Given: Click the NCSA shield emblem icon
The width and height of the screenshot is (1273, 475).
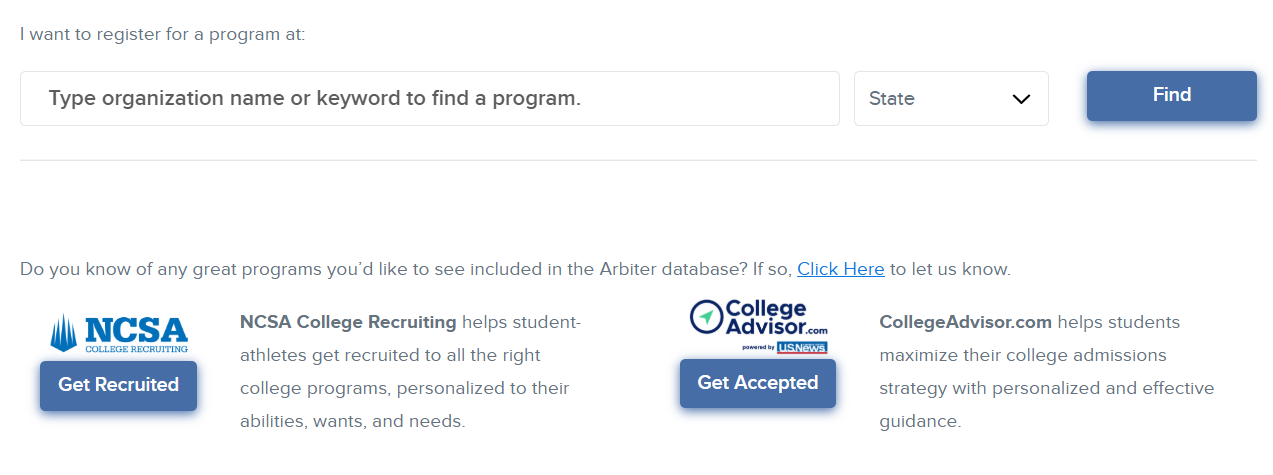Looking at the screenshot, I should pyautogui.click(x=66, y=332).
